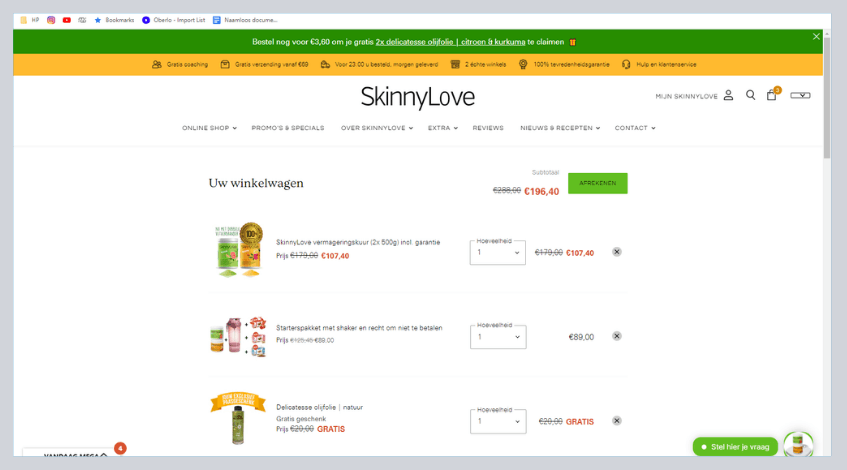Open the shopping bag cart icon
The image size is (847, 470).
(772, 95)
